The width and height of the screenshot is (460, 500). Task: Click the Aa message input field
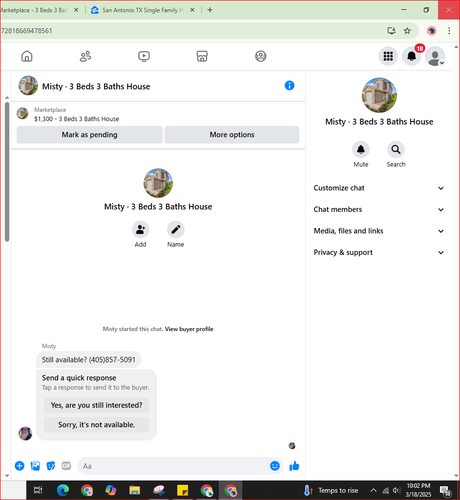coord(173,466)
